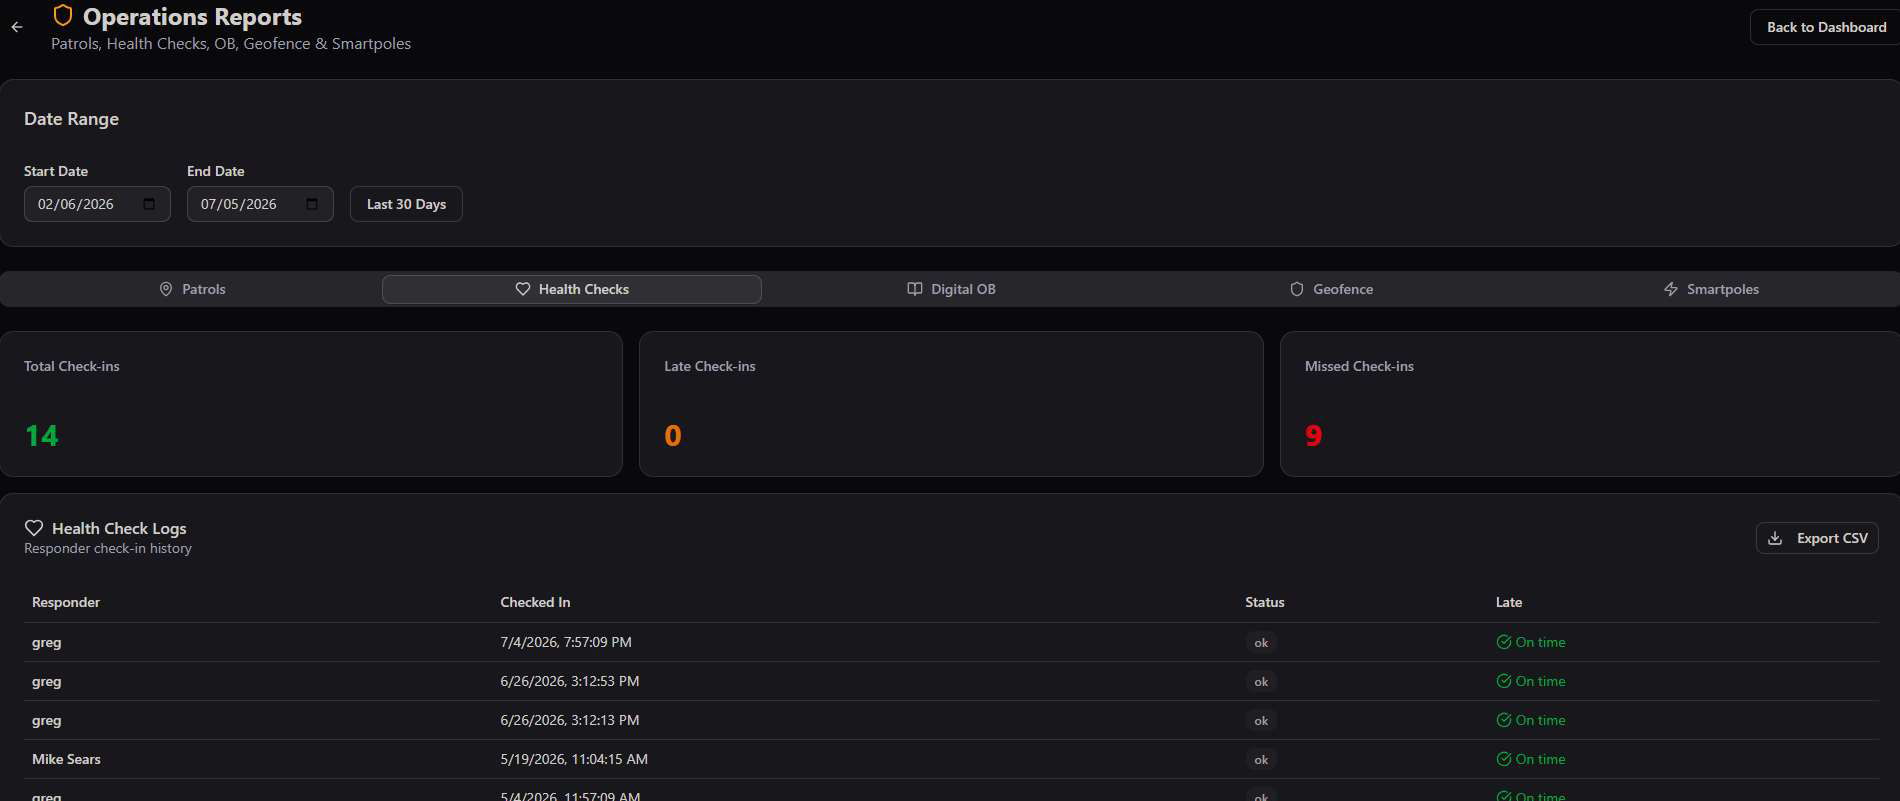The height and width of the screenshot is (801, 1900).
Task: Click the book icon on Digital OB tab
Action: (x=915, y=289)
